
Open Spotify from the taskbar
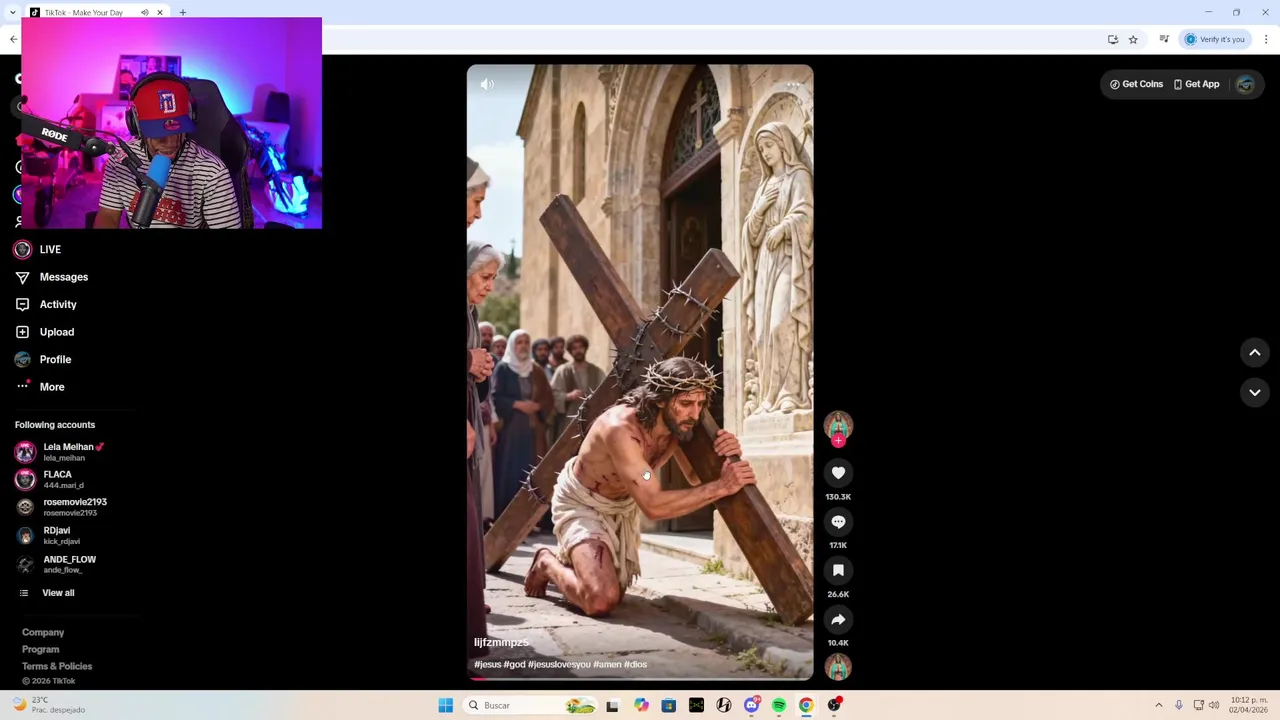coord(779,705)
